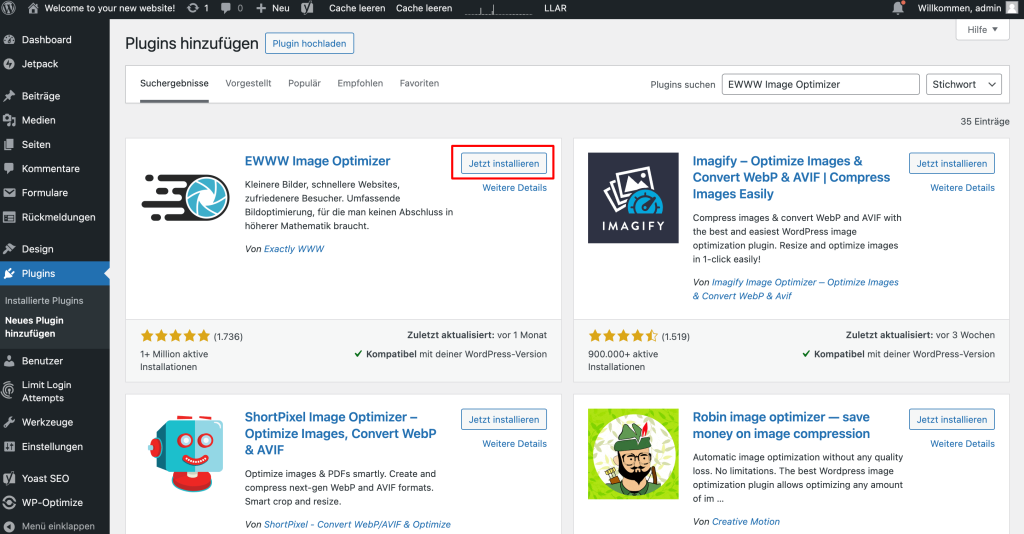Open the updates circular arrows icon
The width and height of the screenshot is (1024, 534).
(x=193, y=8)
